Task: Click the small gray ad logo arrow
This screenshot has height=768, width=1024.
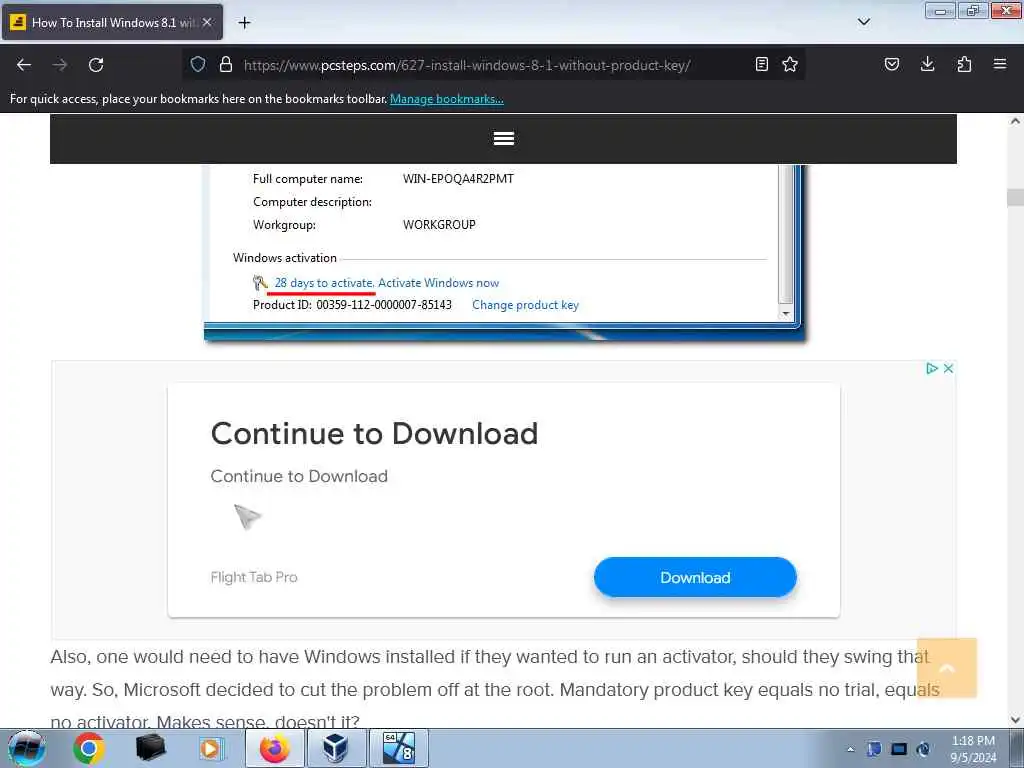Action: (248, 517)
